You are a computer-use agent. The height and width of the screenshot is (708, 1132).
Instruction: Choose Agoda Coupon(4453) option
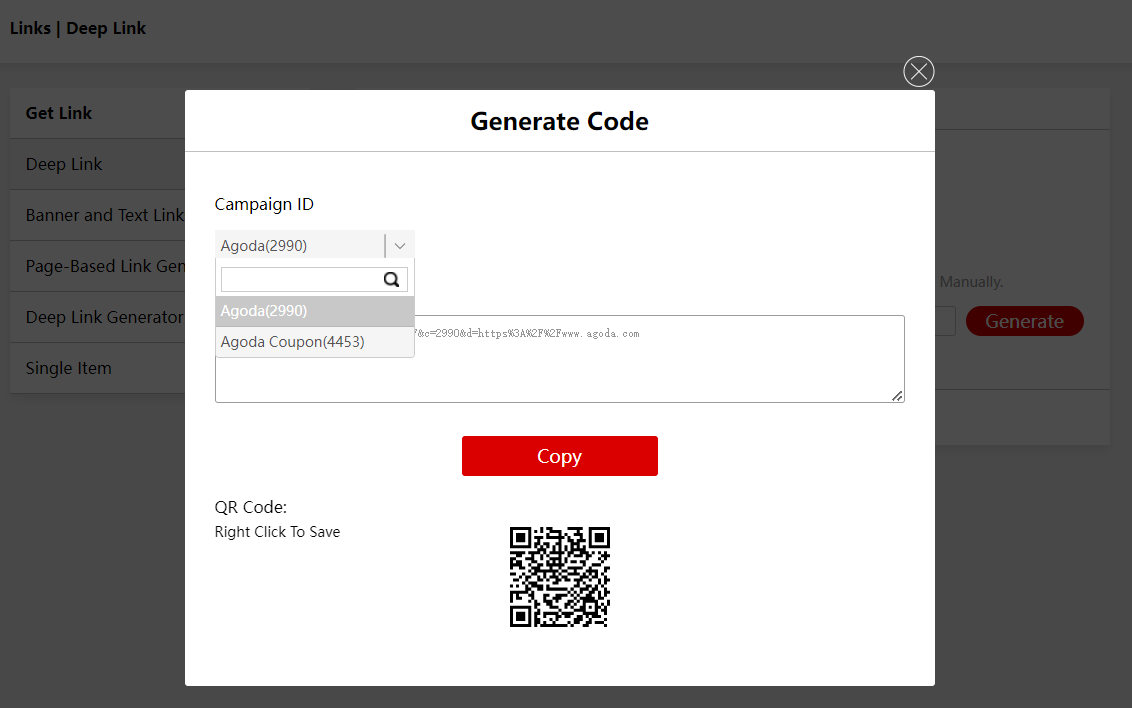(315, 341)
